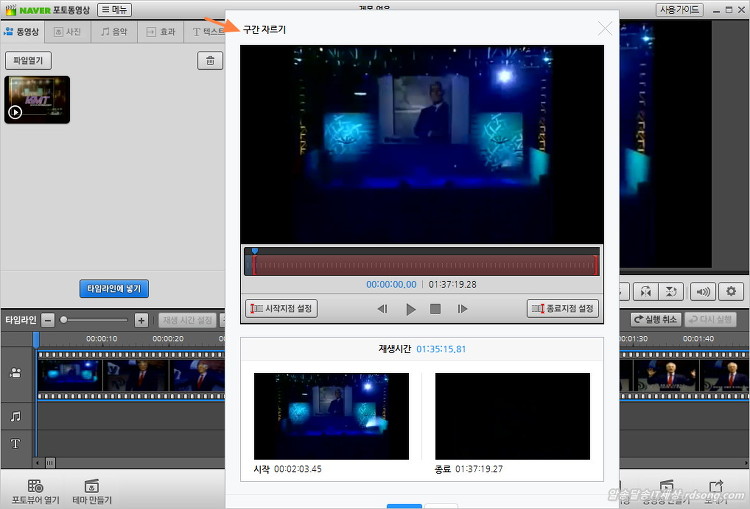Select the KMT video thumbnail in media list

(37, 99)
